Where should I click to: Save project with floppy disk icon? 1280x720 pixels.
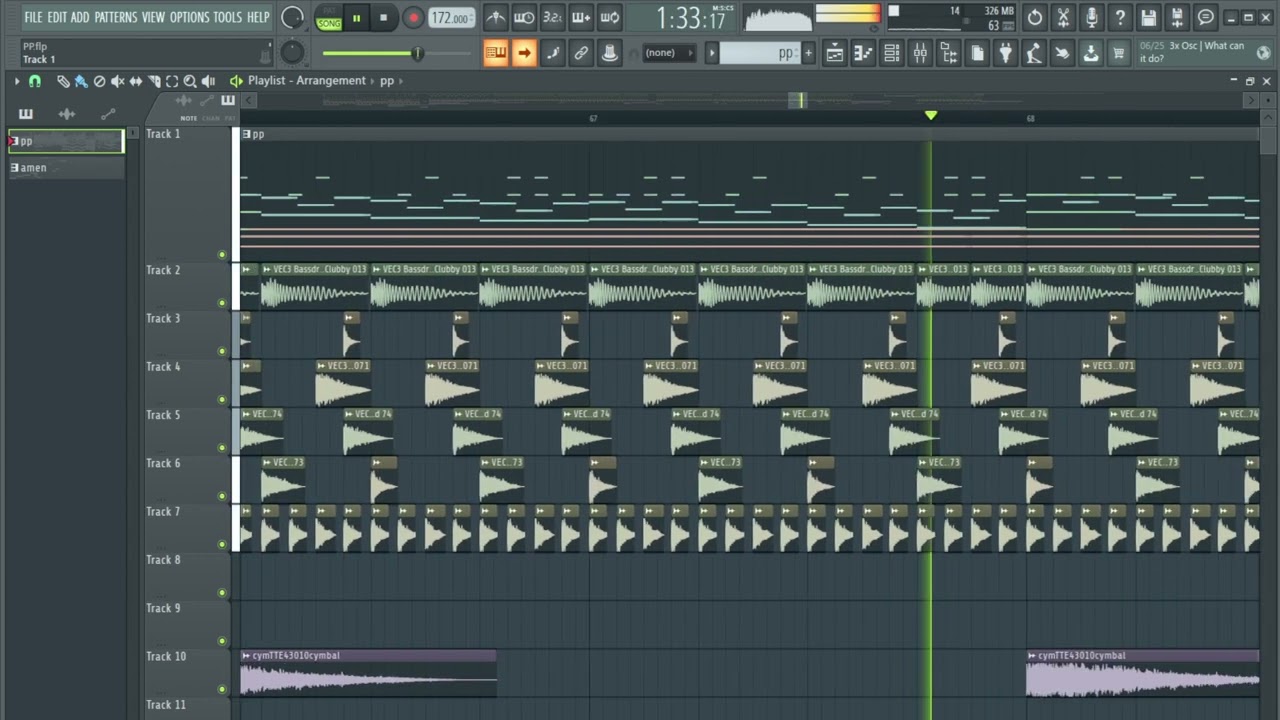pyautogui.click(x=1149, y=17)
